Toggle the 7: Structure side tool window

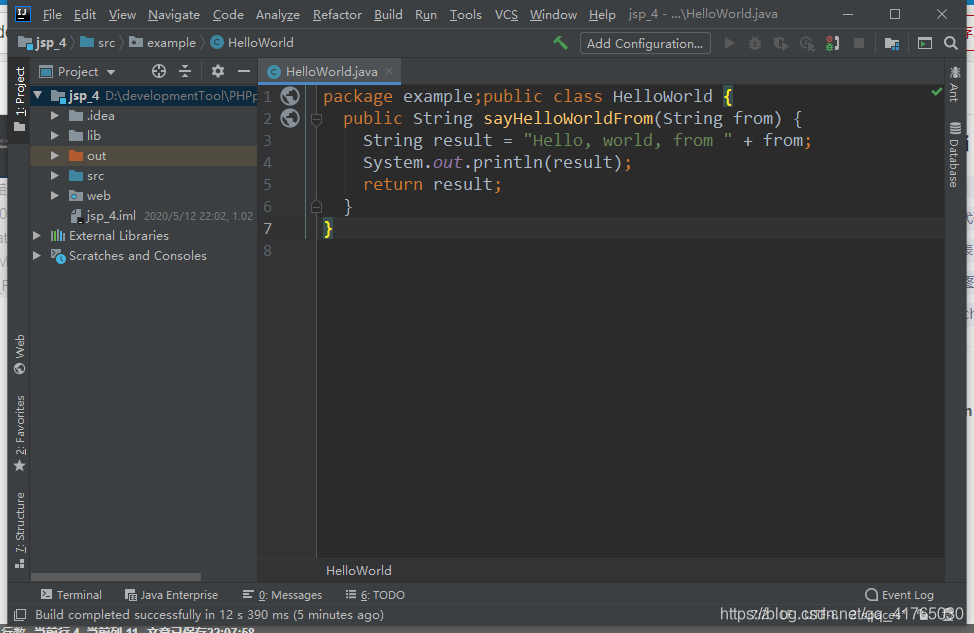point(20,531)
